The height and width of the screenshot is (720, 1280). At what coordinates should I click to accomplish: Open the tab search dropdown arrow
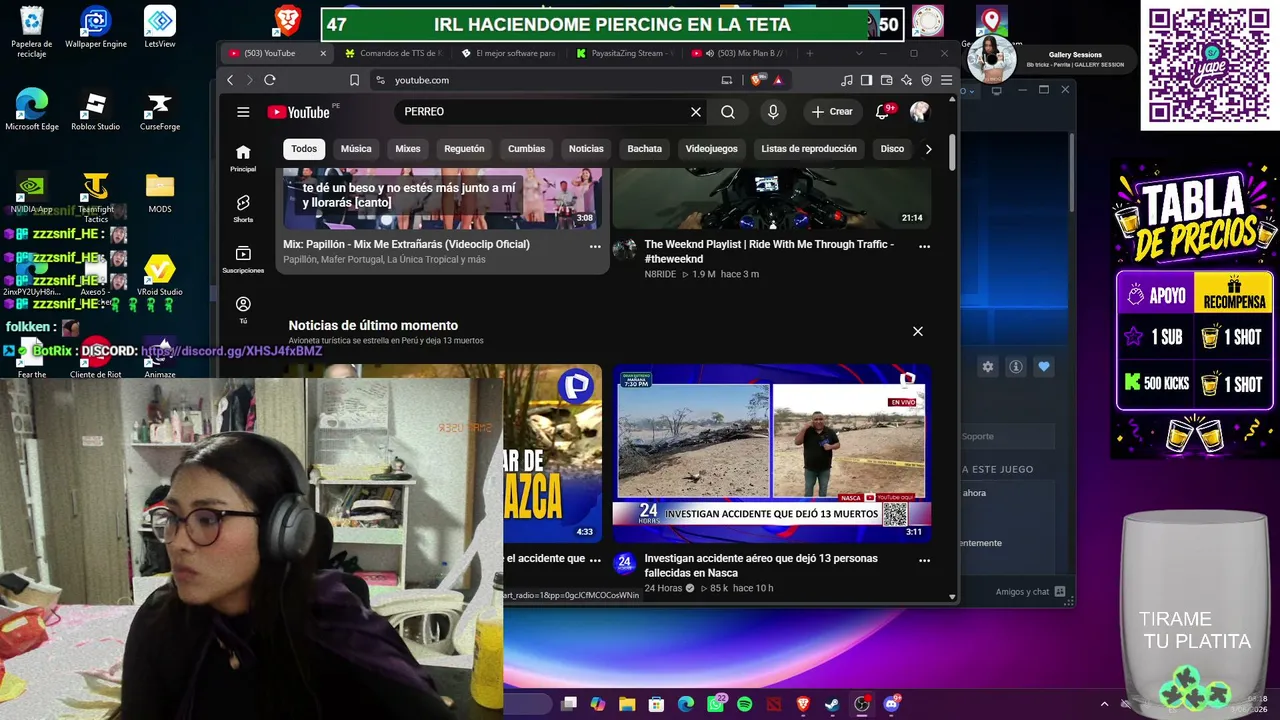point(859,53)
